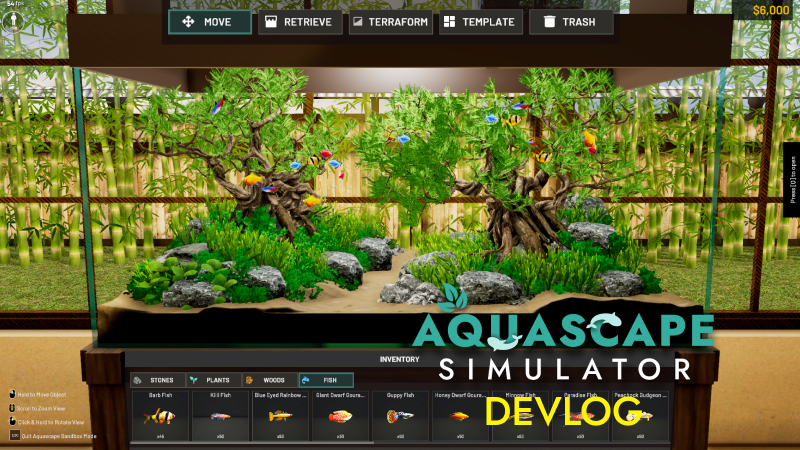
Task: Click the mouse scroll wheel hint icon
Action: pyautogui.click(x=12, y=408)
